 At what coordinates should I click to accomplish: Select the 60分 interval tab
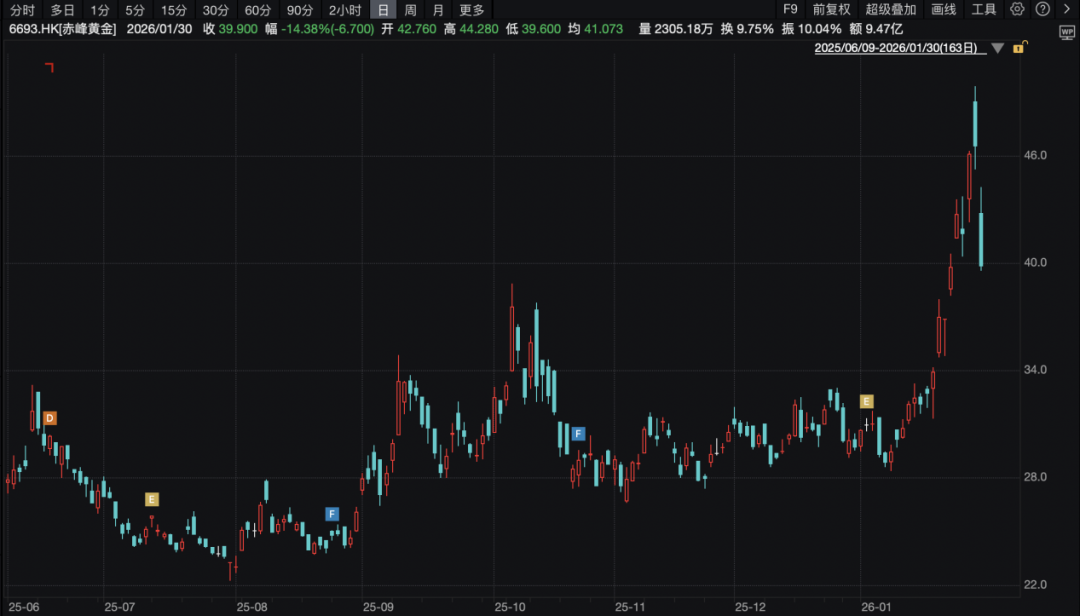[258, 10]
